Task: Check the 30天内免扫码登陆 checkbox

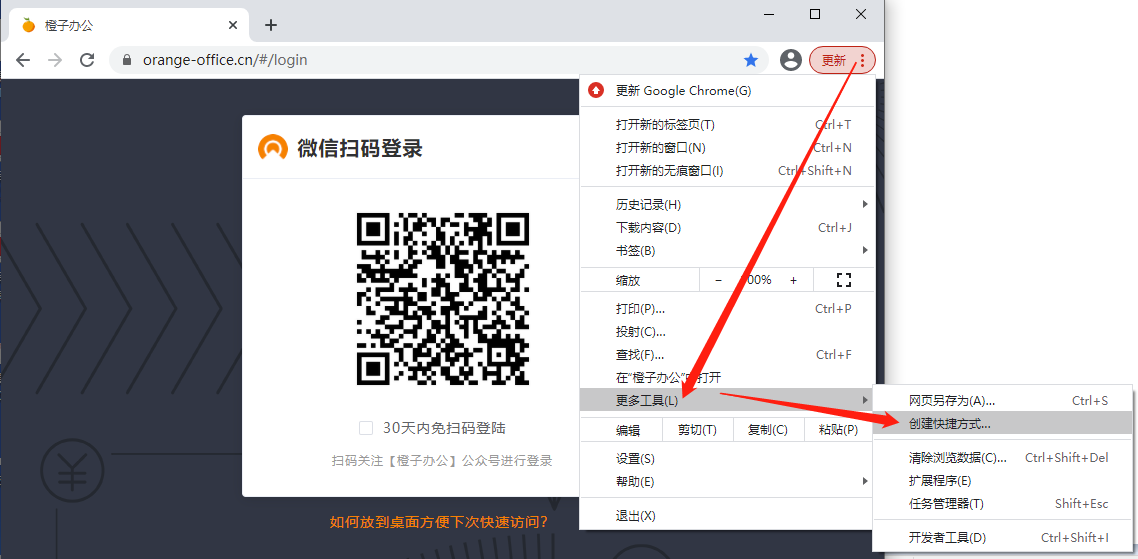Action: click(x=366, y=428)
